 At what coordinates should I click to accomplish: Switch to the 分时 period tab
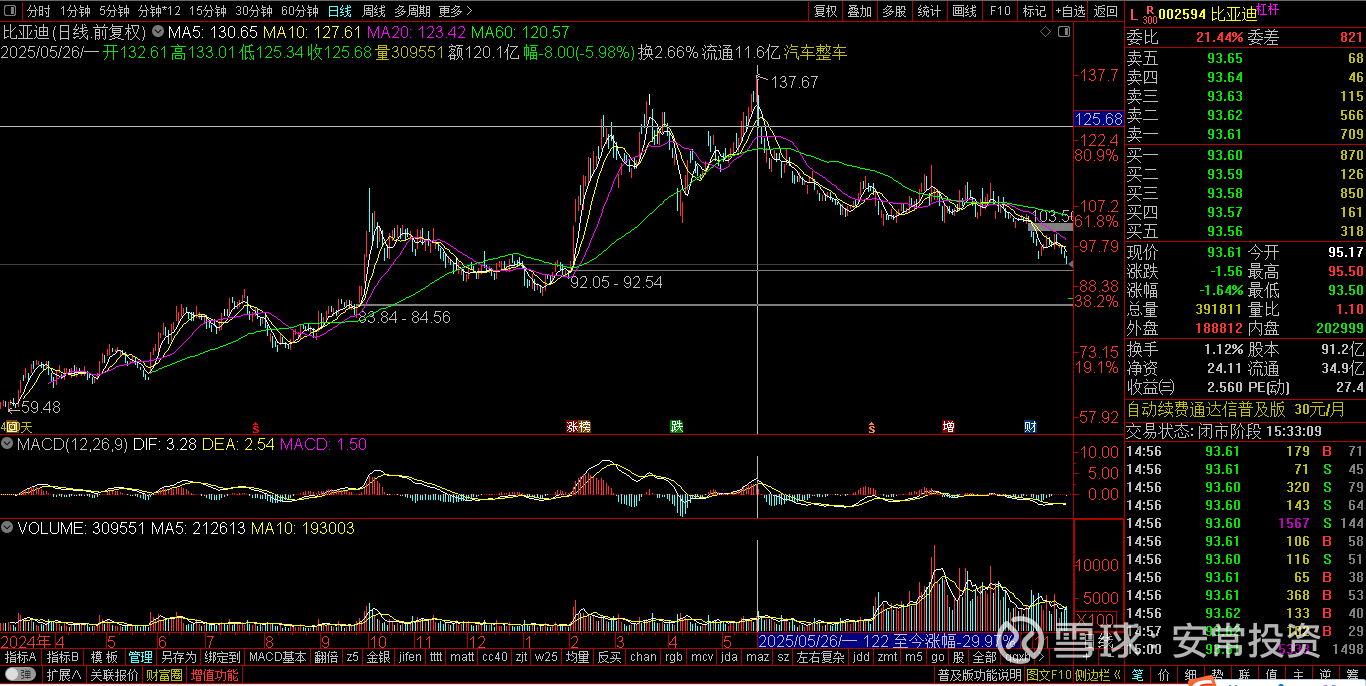click(38, 11)
